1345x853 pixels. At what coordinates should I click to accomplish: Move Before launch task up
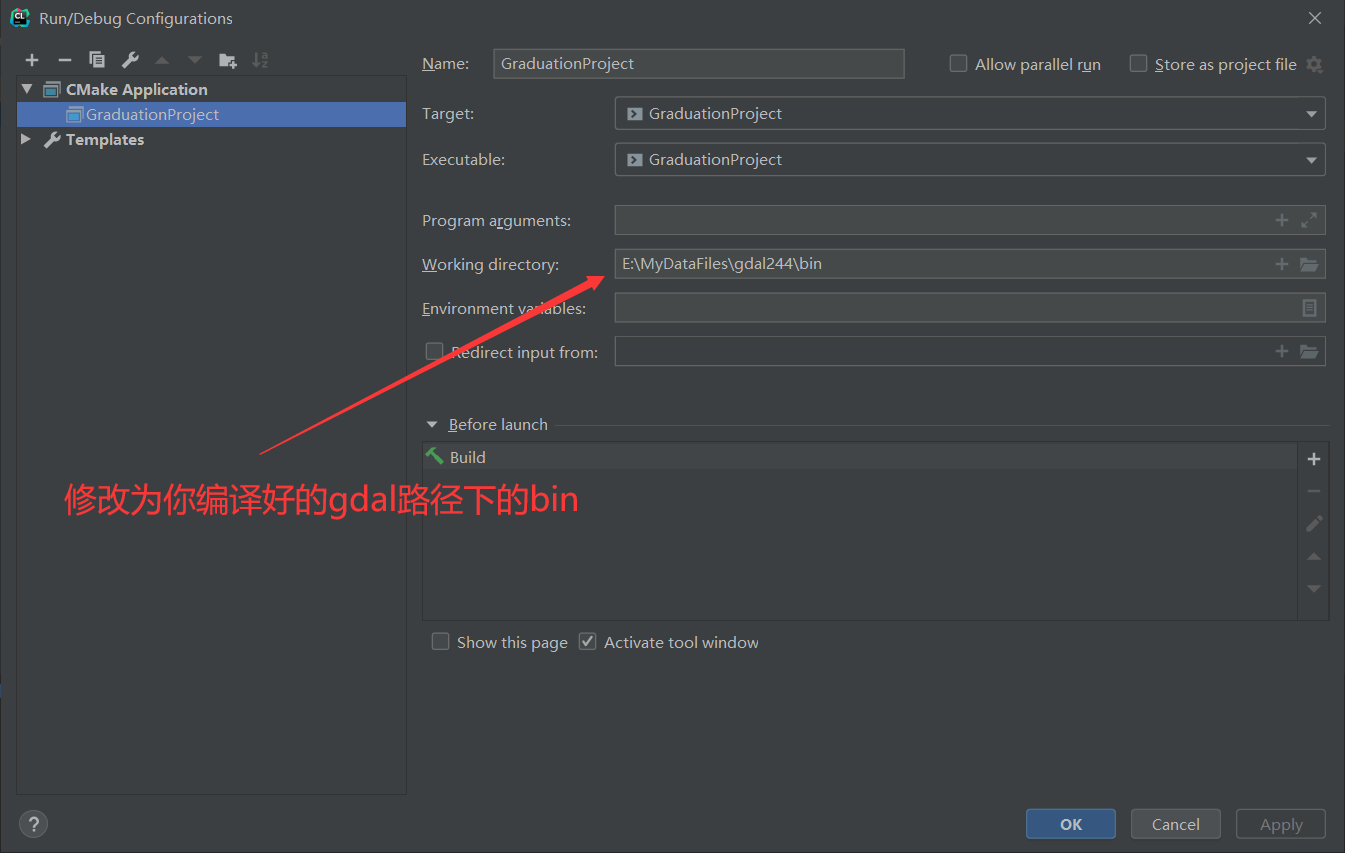click(x=1314, y=556)
